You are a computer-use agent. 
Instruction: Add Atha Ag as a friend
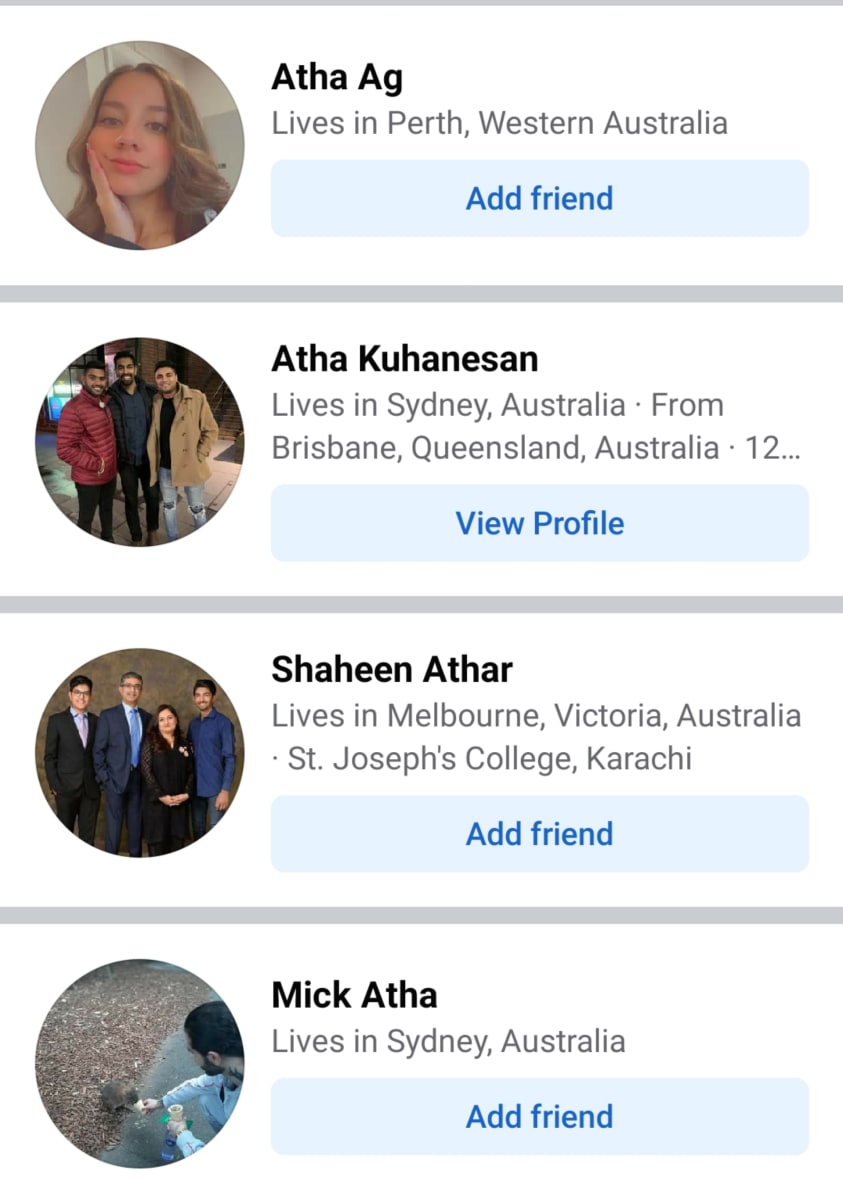click(x=540, y=198)
